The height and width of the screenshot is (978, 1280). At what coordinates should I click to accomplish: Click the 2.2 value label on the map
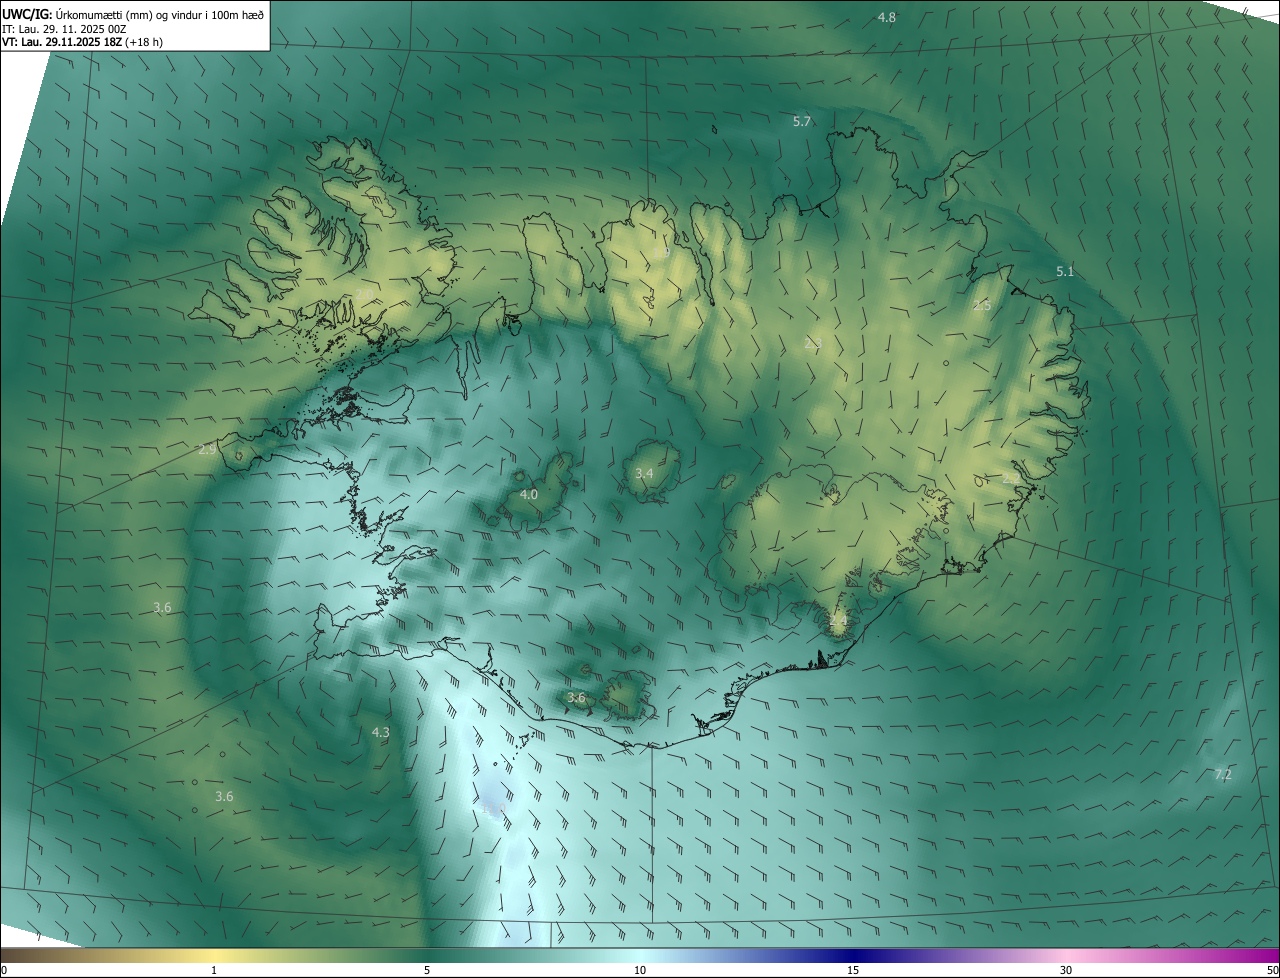tap(1011, 479)
